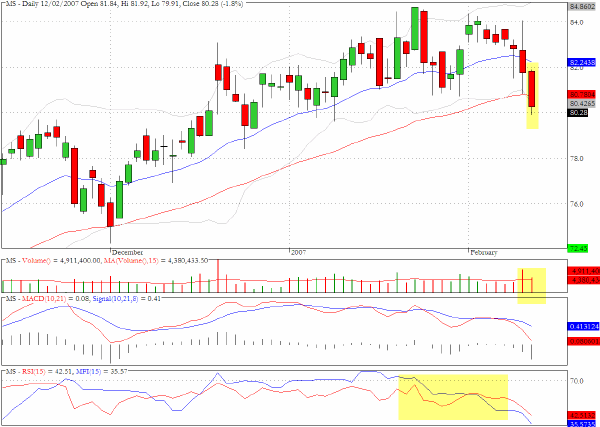The width and height of the screenshot is (600, 427).
Task: Click the 70.0 level label in RSI panel
Action: (576, 381)
